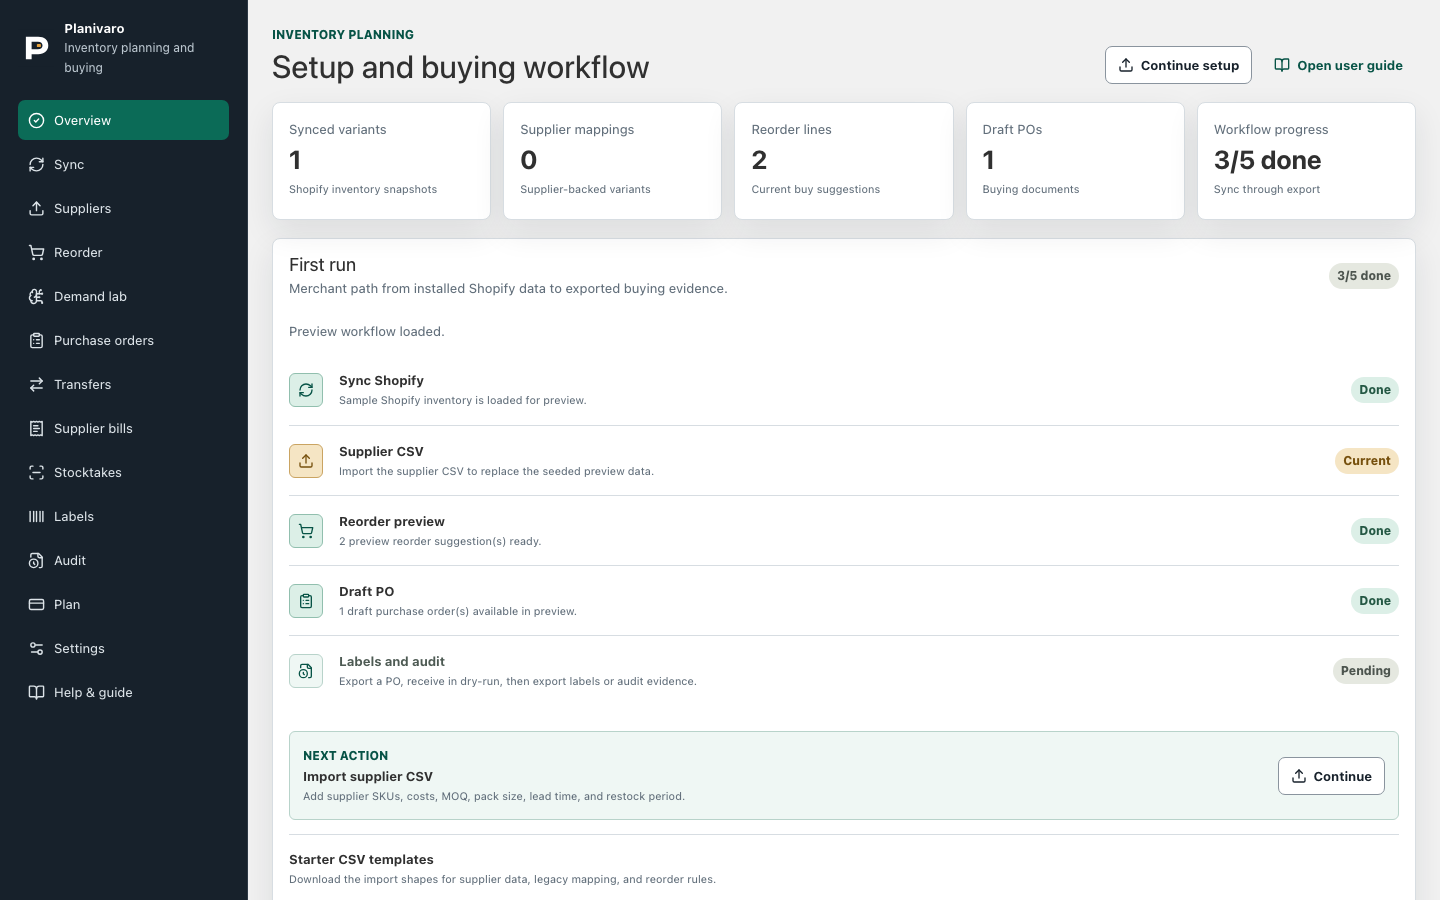Screen dimensions: 1440x900
Task: Click the Sync Shopify step icon
Action: (306, 390)
